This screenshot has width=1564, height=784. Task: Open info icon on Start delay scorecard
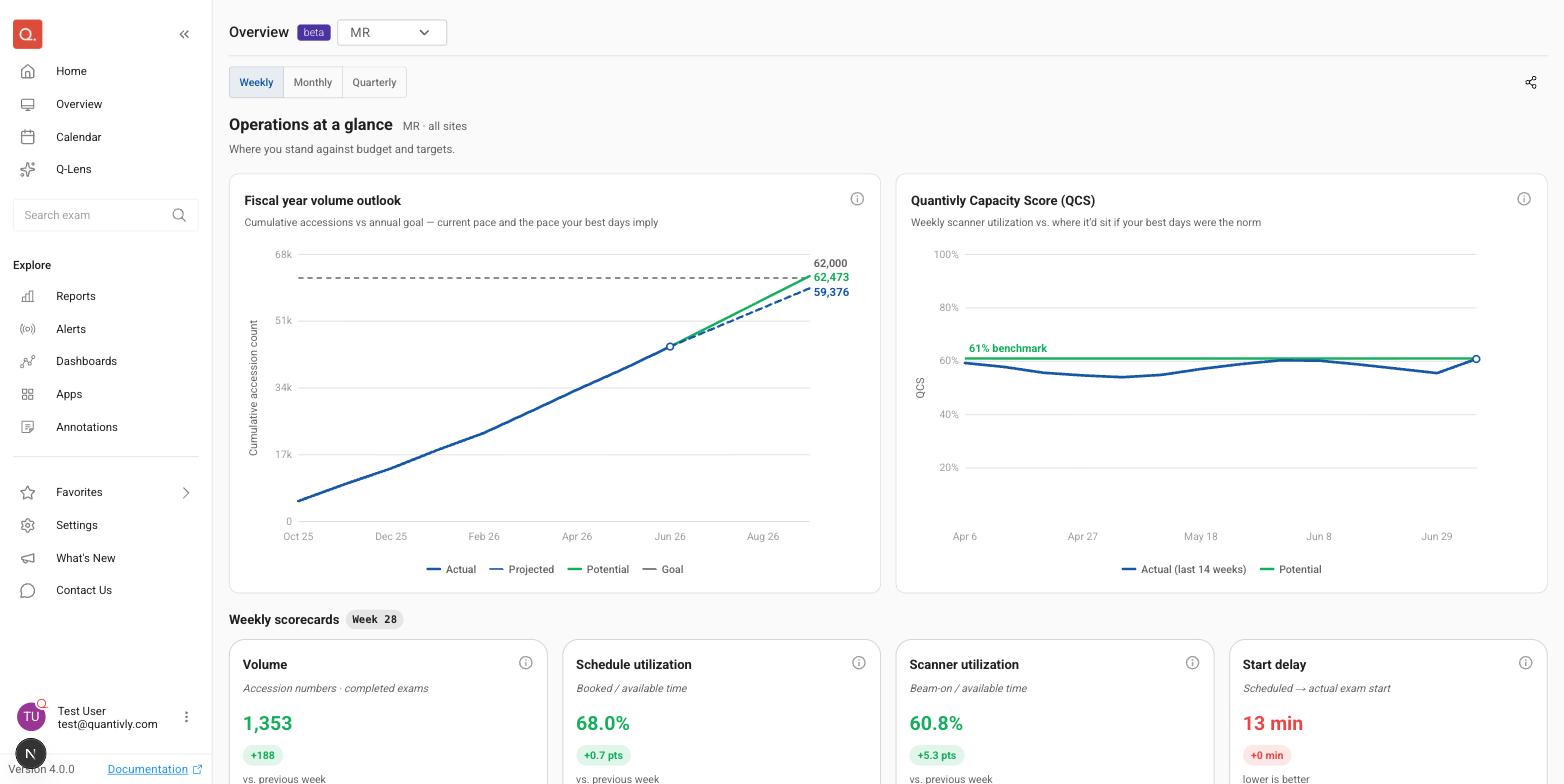tap(1526, 662)
